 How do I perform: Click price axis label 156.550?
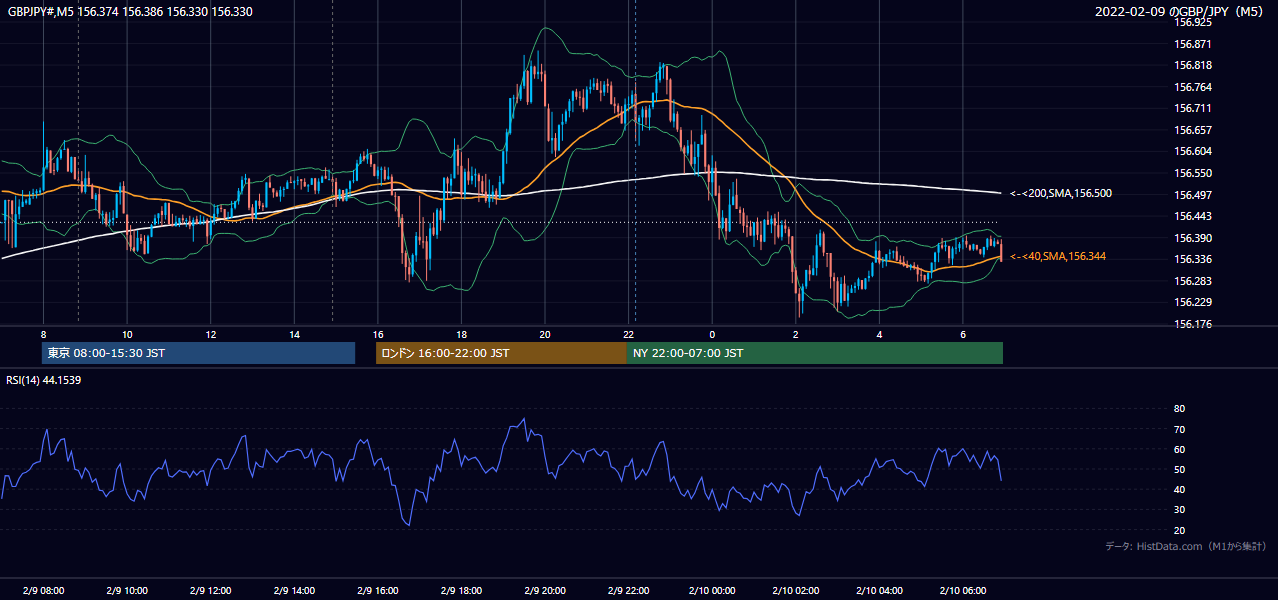click(x=1193, y=173)
